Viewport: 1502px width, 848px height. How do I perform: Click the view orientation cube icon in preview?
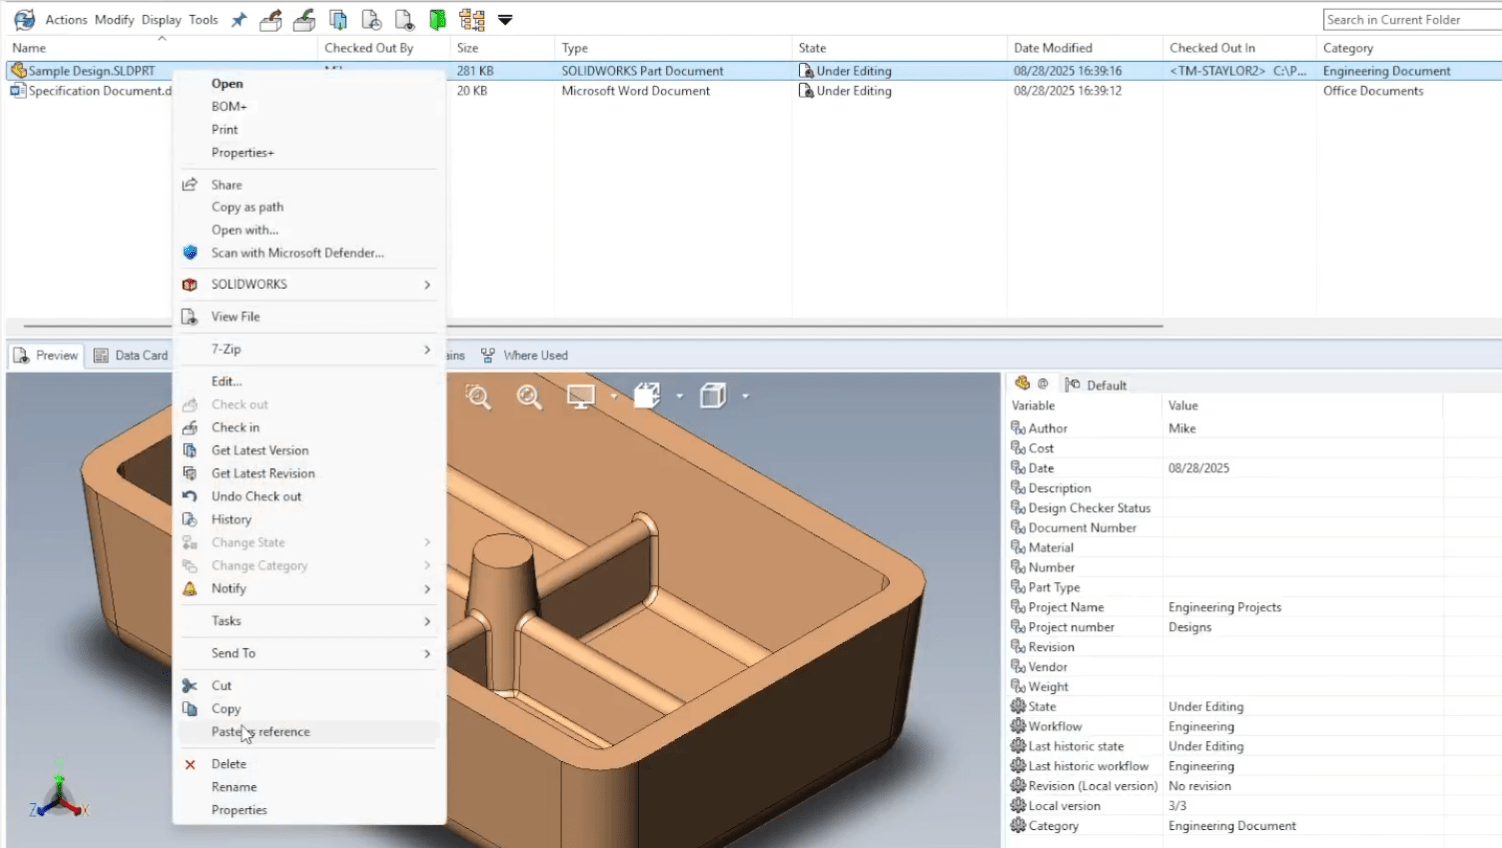click(647, 396)
